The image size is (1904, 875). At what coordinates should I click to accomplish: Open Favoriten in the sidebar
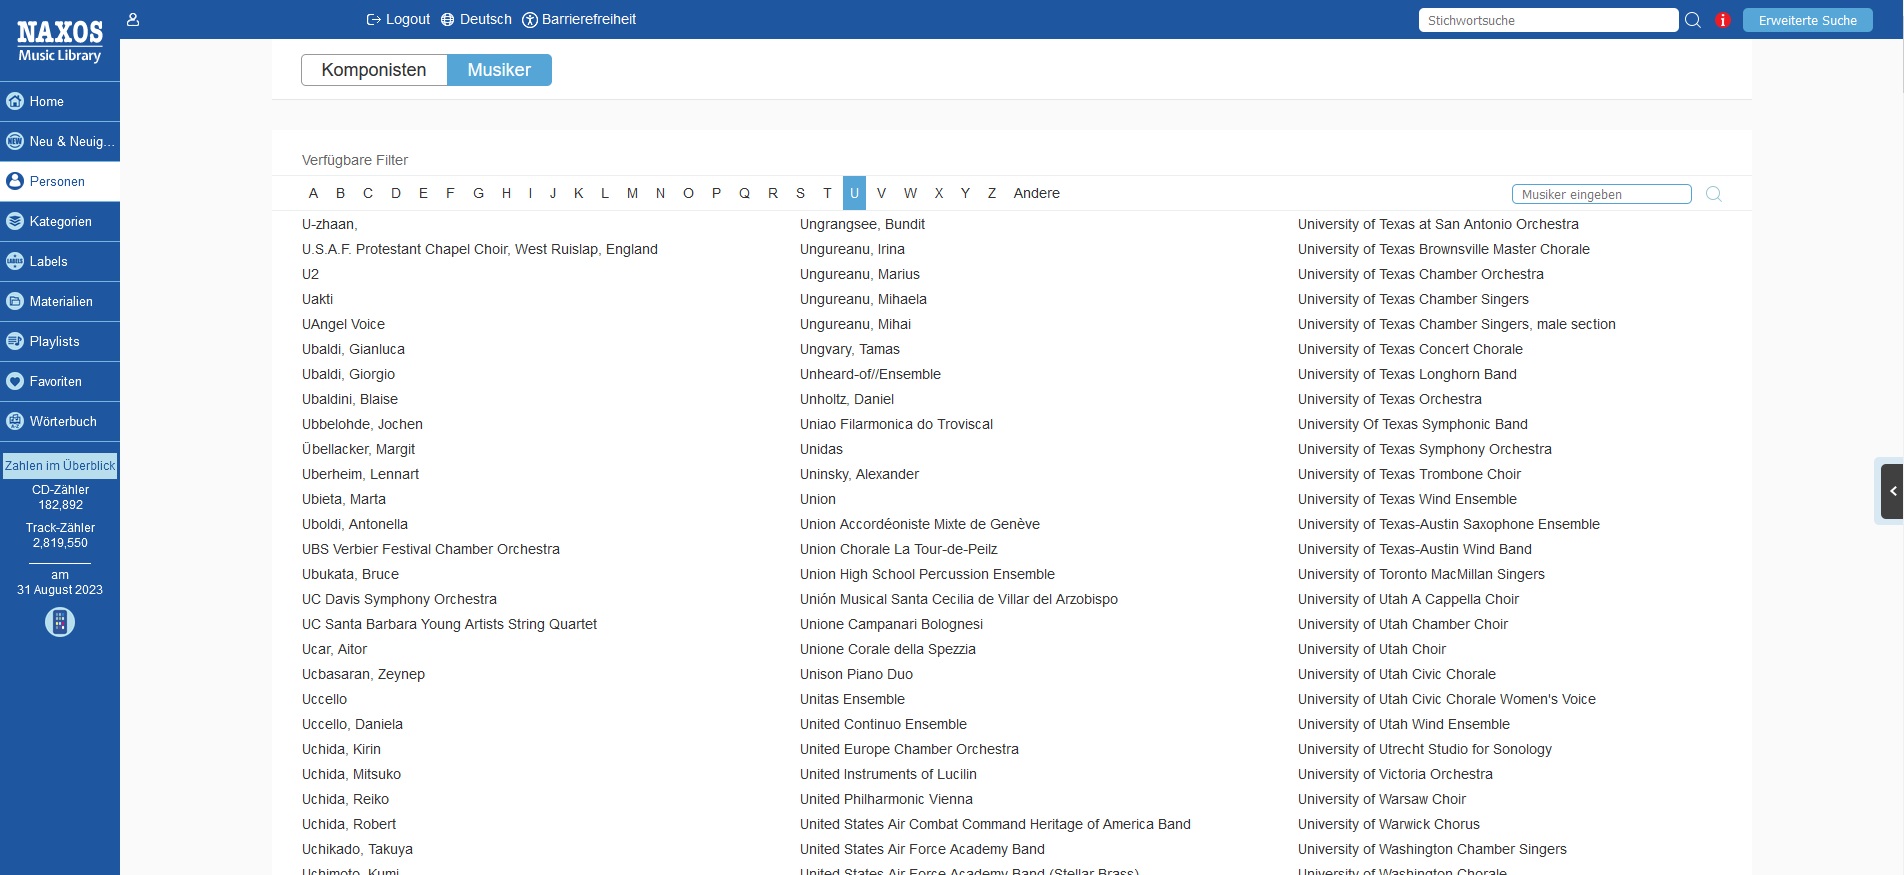60,381
